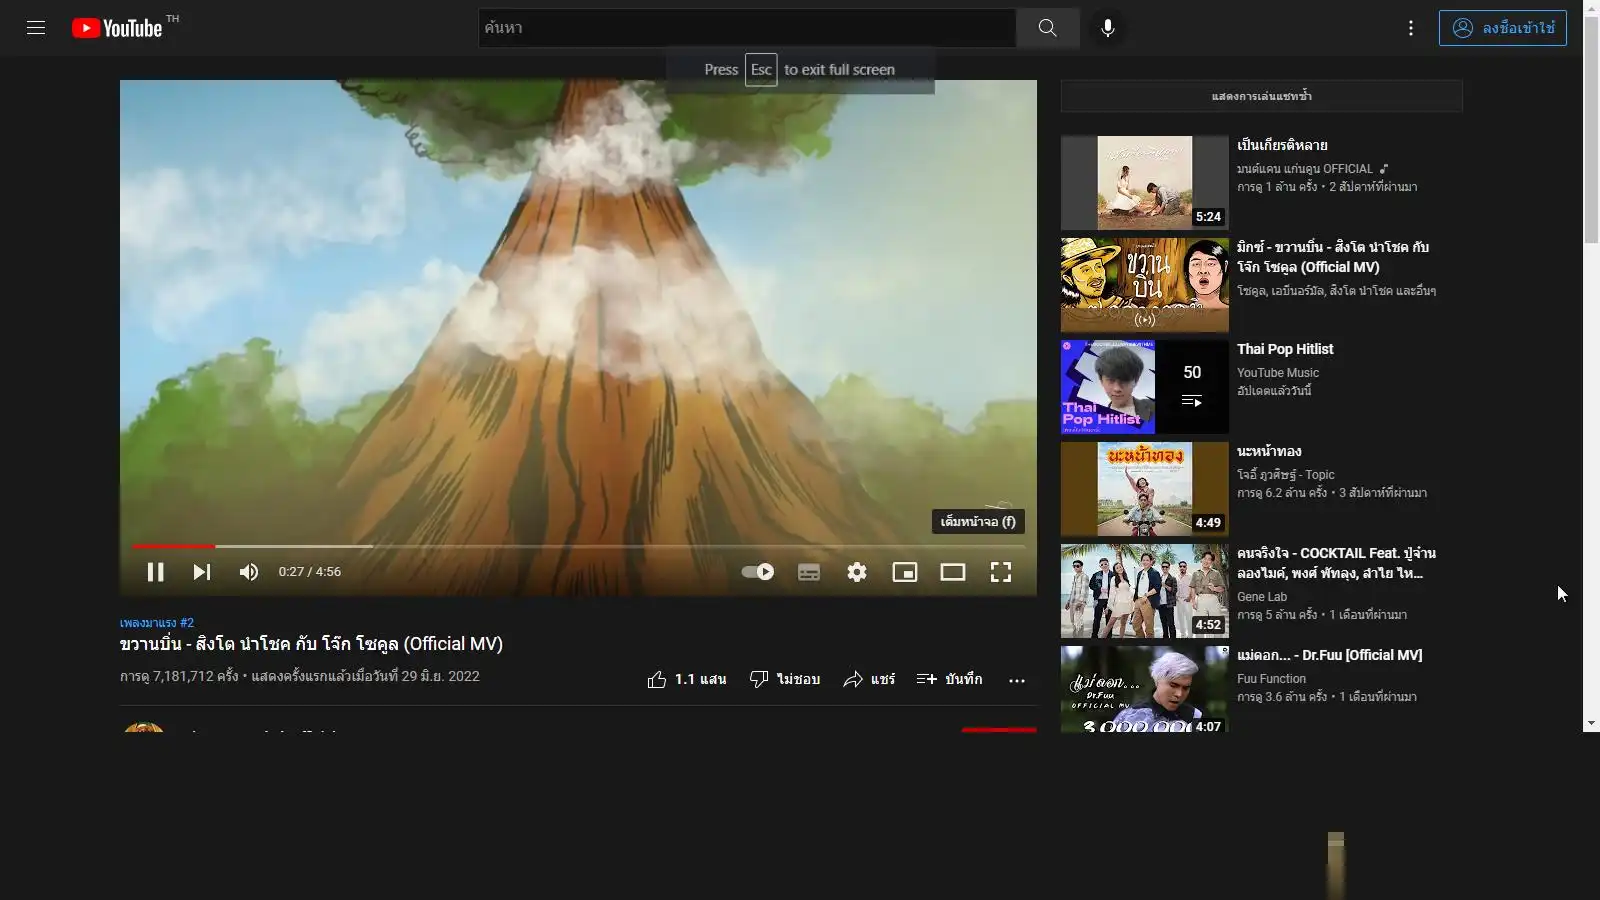Open more actions ellipsis below video

(x=1017, y=680)
